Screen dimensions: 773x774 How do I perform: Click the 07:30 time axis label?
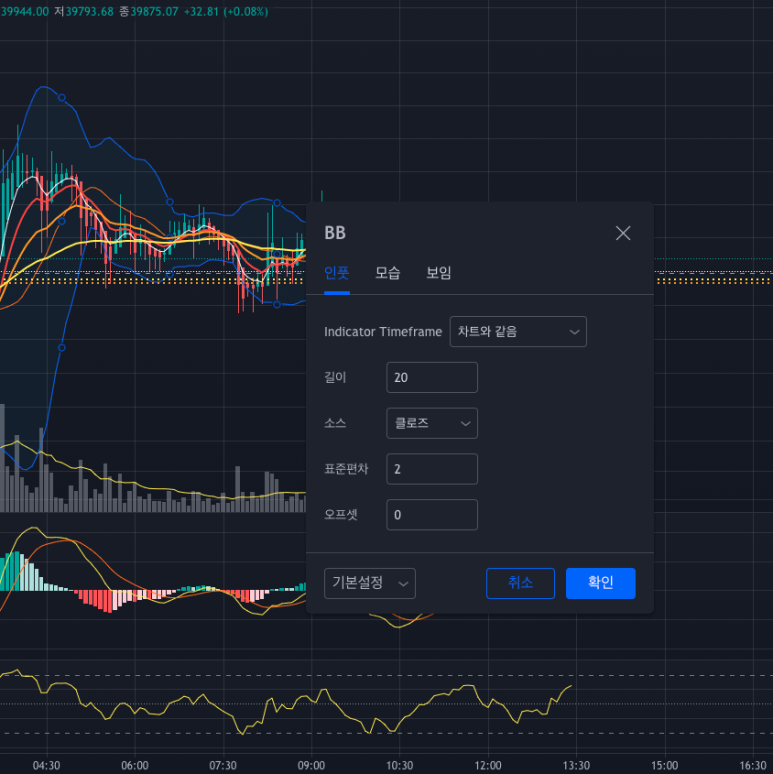coord(223,766)
